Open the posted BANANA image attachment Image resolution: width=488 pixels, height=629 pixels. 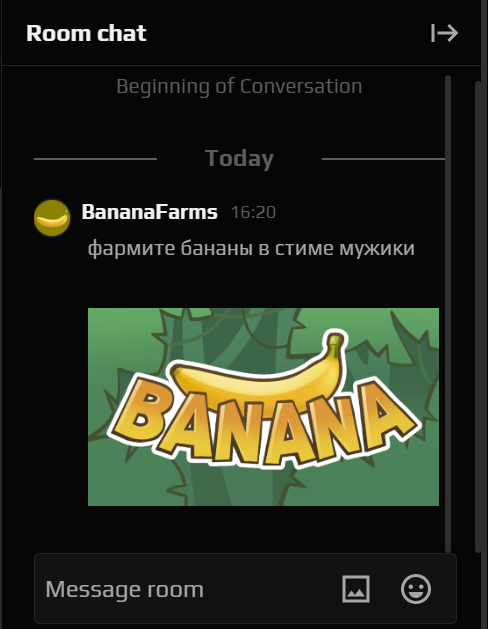263,407
